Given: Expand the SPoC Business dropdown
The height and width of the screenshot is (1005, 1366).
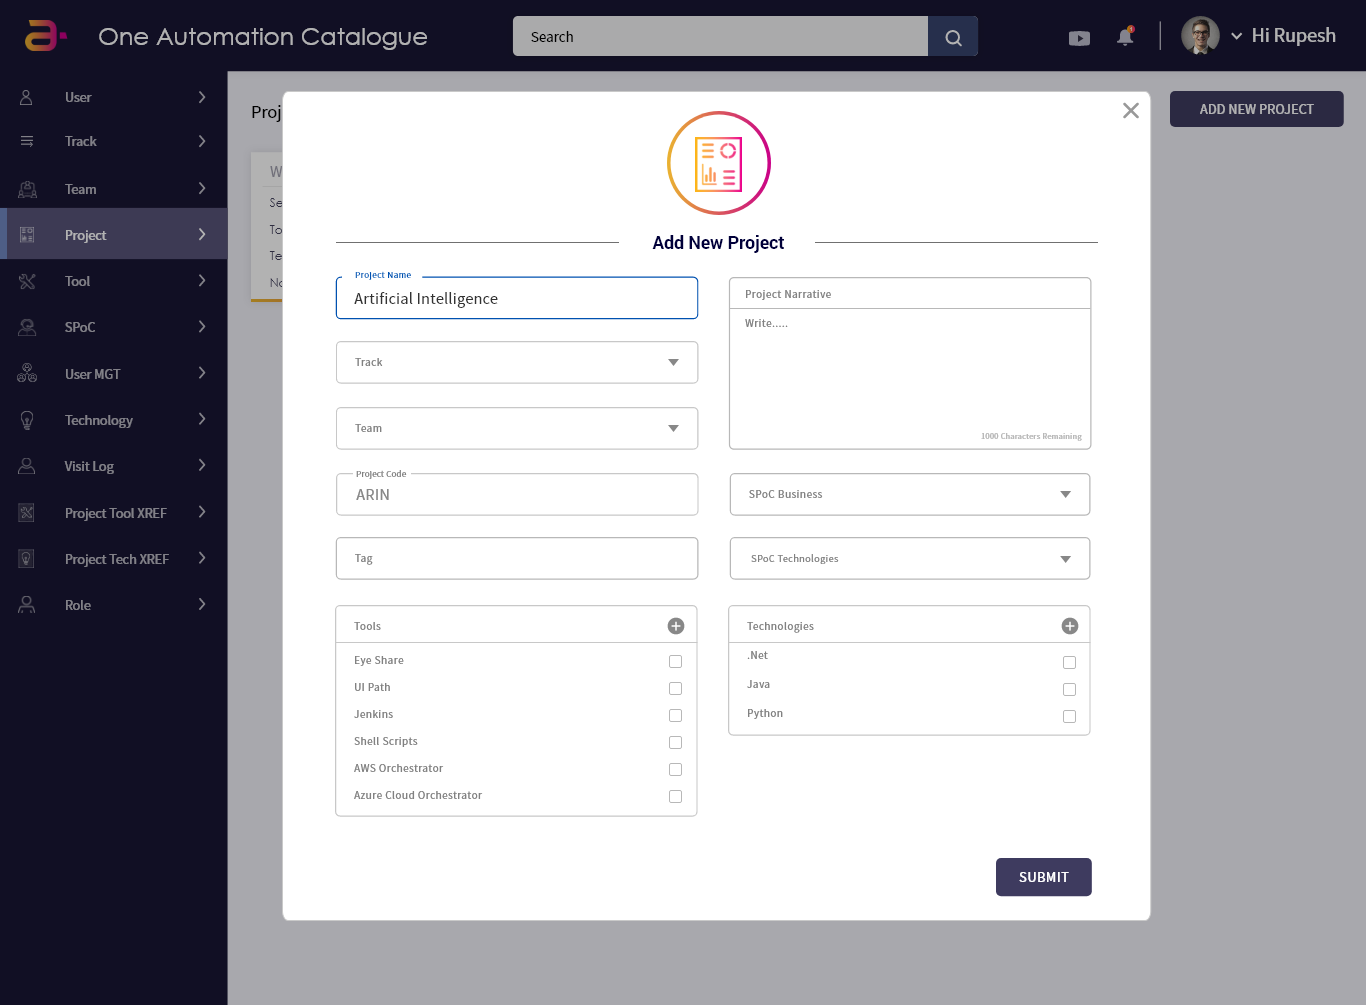Looking at the screenshot, I should 1064,494.
